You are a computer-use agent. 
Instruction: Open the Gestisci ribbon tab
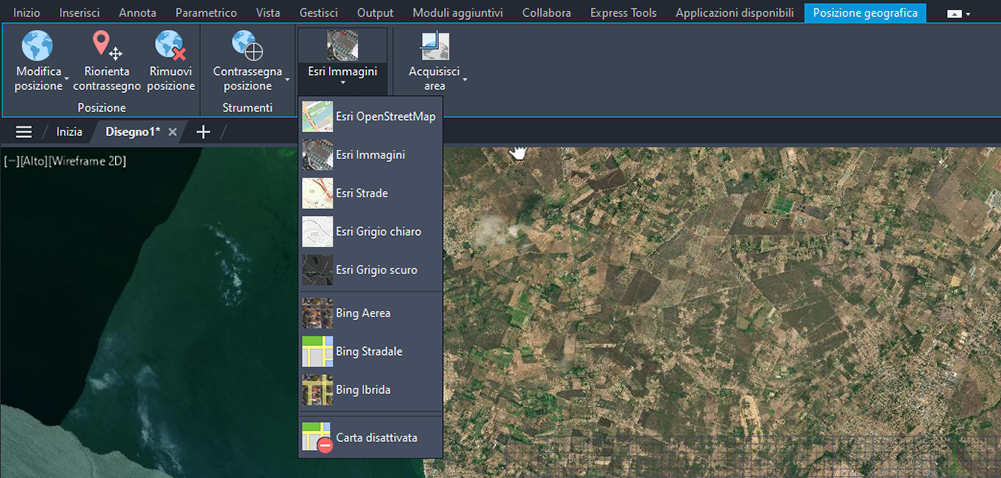click(319, 13)
